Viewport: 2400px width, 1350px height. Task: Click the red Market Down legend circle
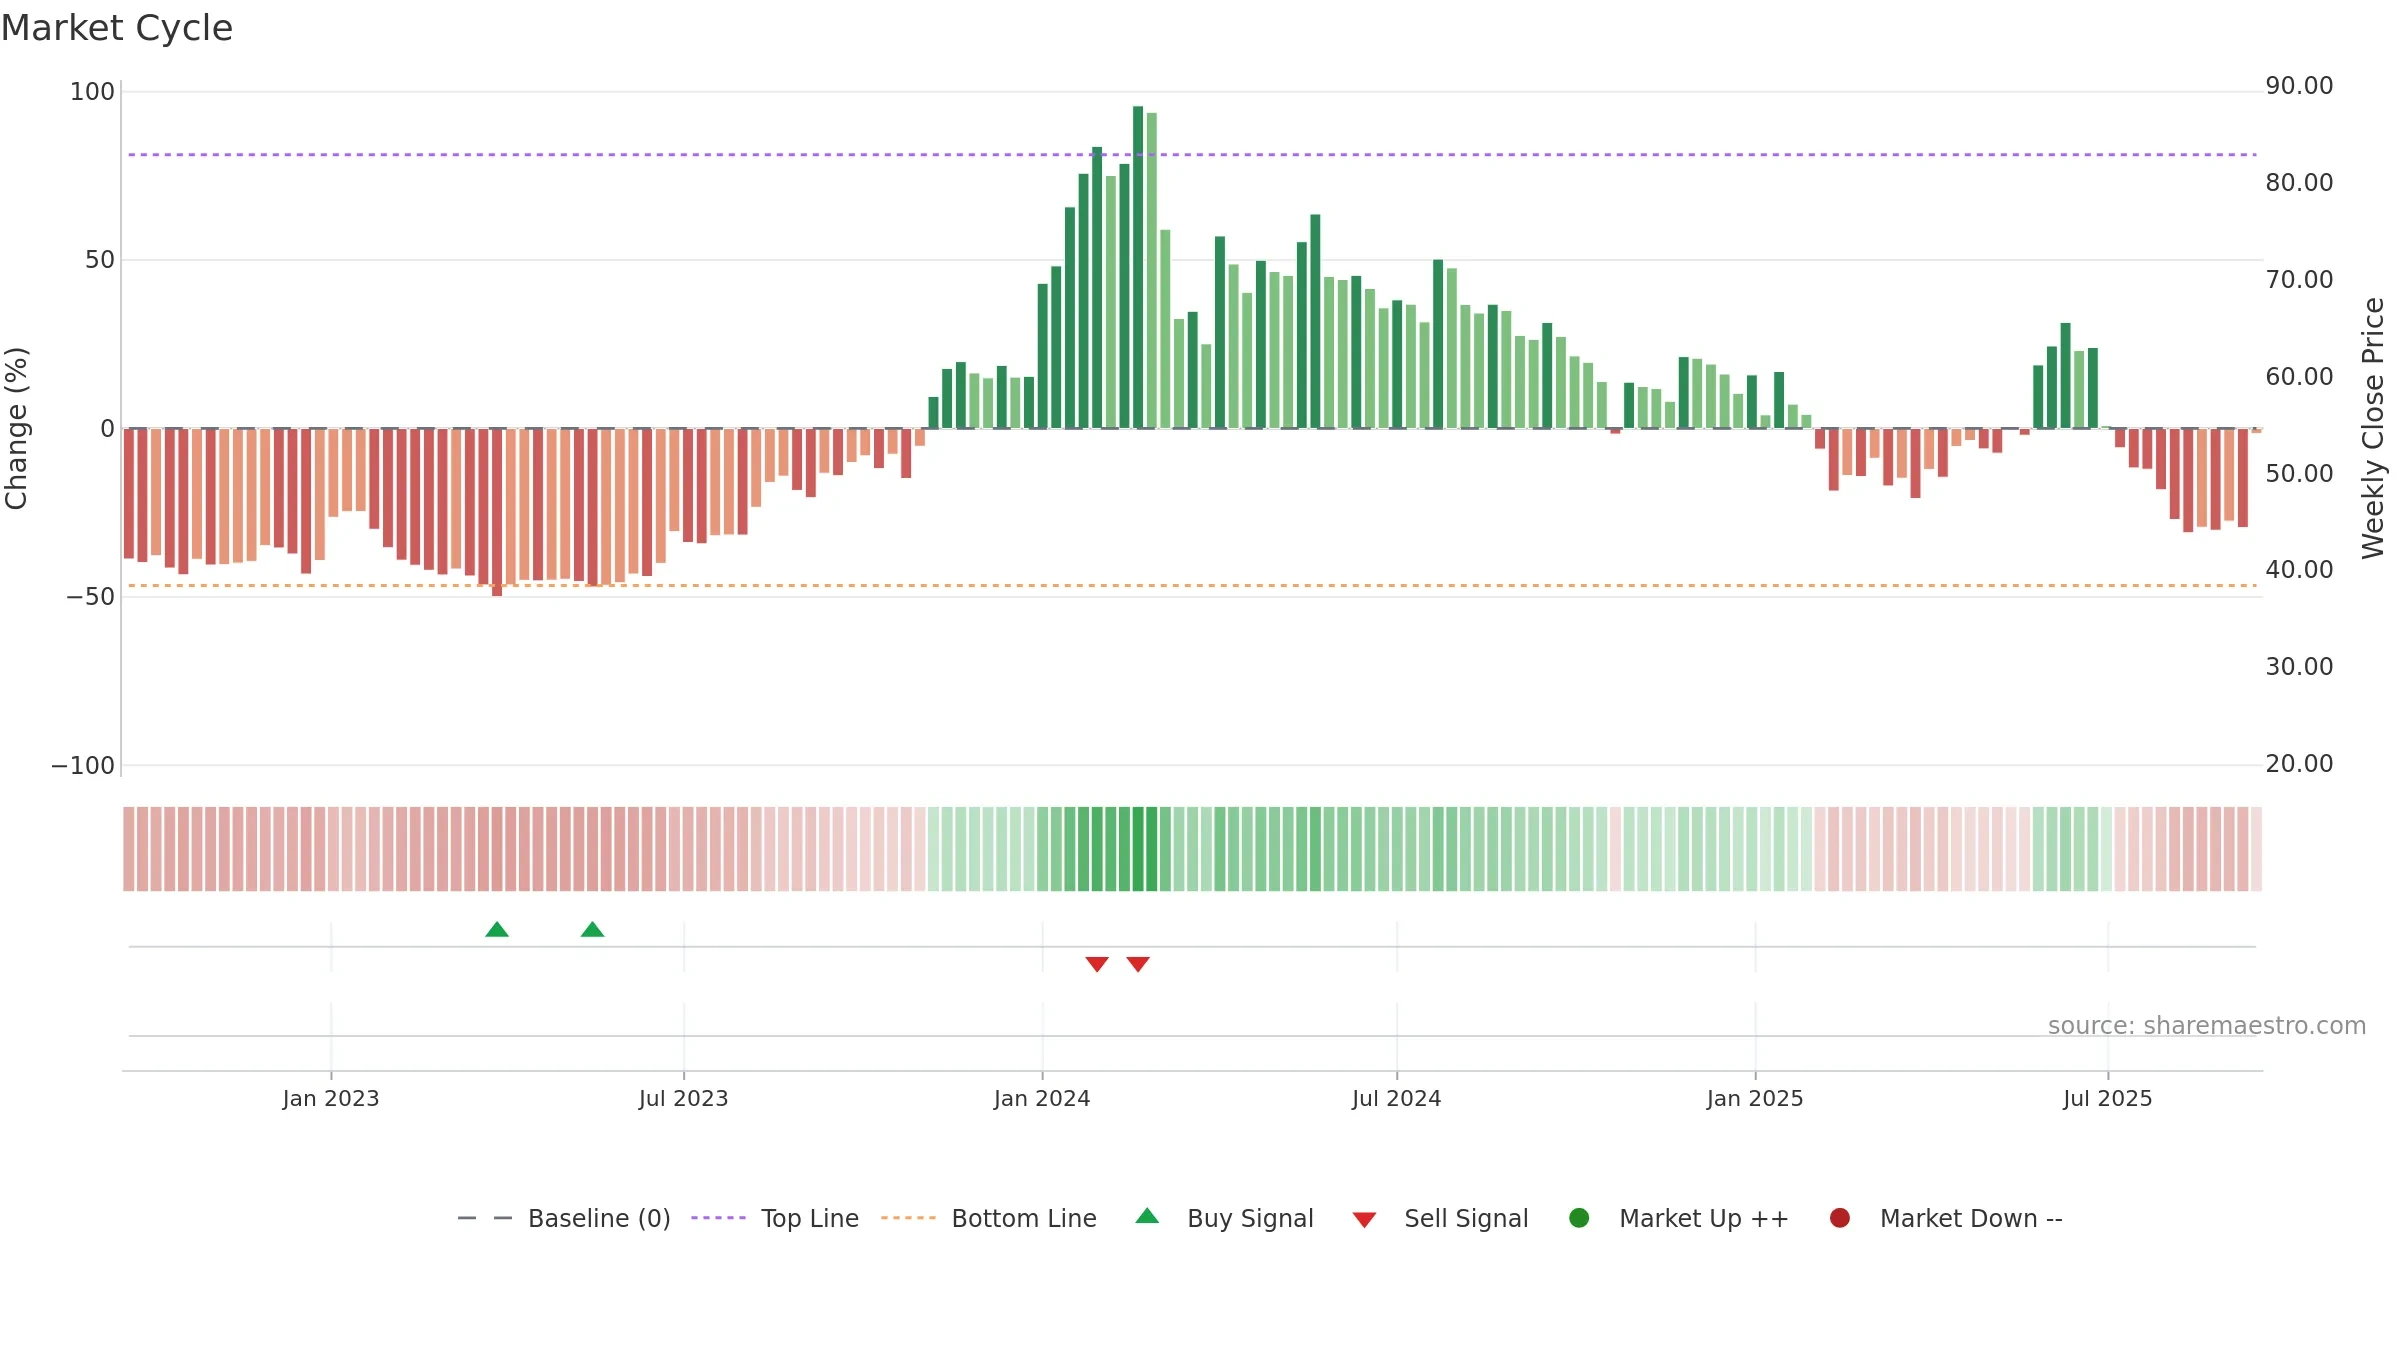(x=1839, y=1218)
